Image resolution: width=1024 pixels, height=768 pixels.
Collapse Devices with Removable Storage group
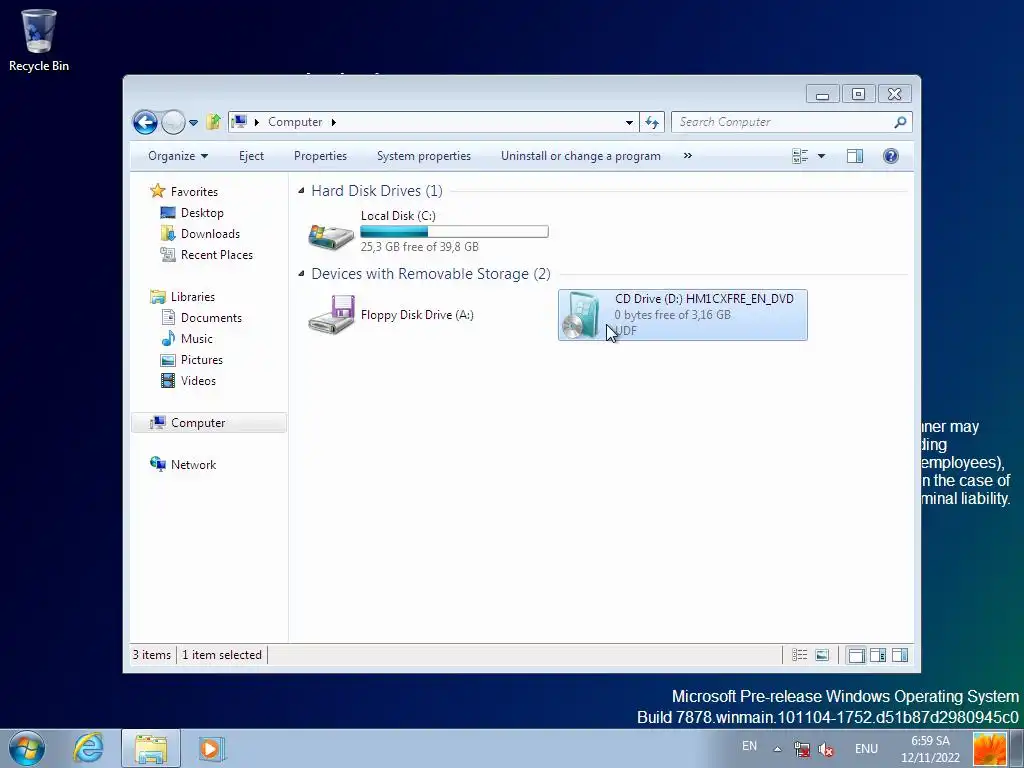(301, 274)
